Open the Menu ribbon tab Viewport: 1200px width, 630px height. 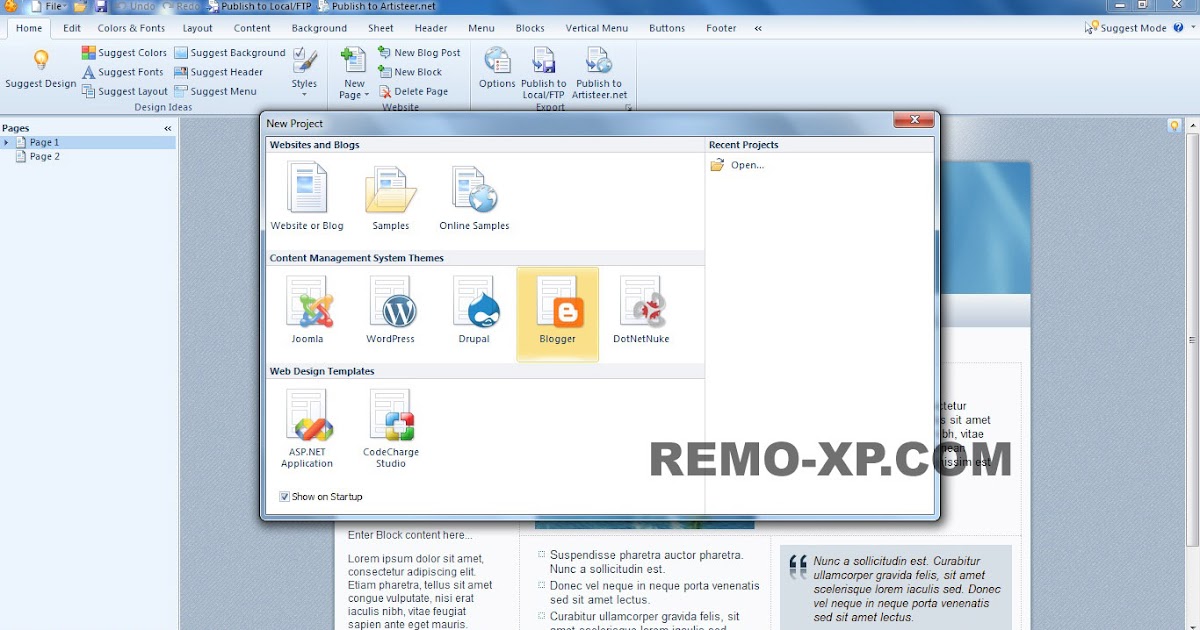[481, 28]
